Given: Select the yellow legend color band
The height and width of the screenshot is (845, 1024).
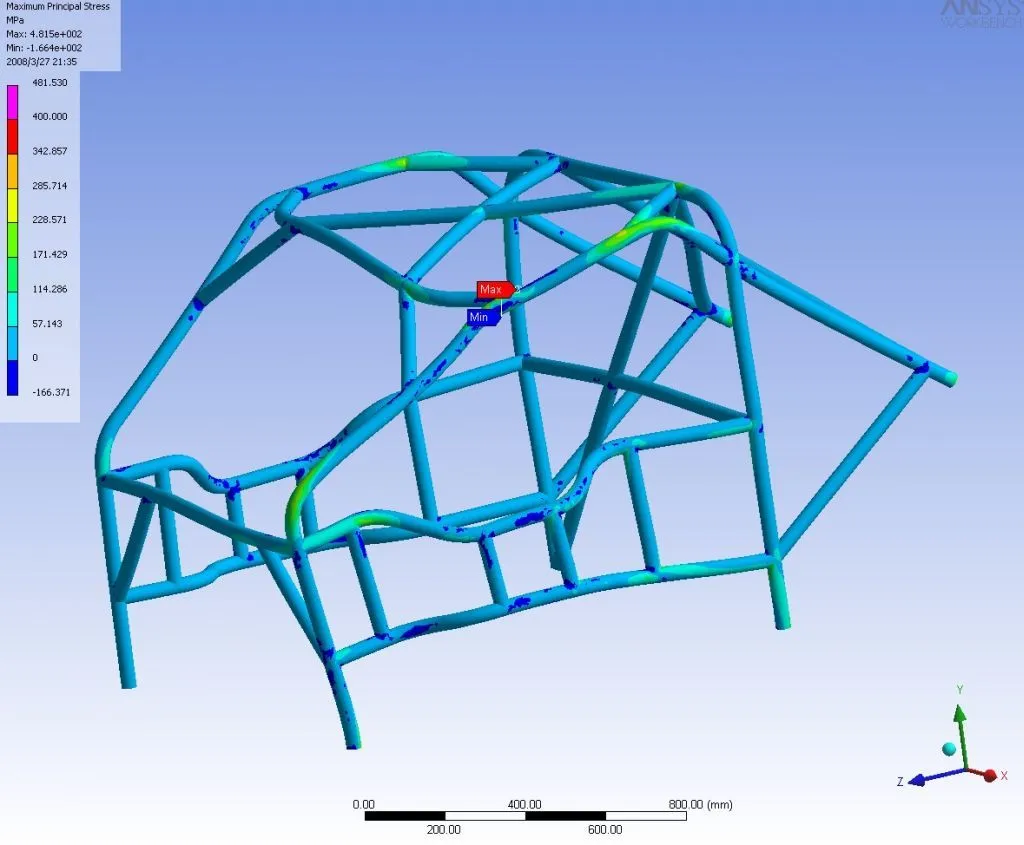Looking at the screenshot, I should pos(13,203).
